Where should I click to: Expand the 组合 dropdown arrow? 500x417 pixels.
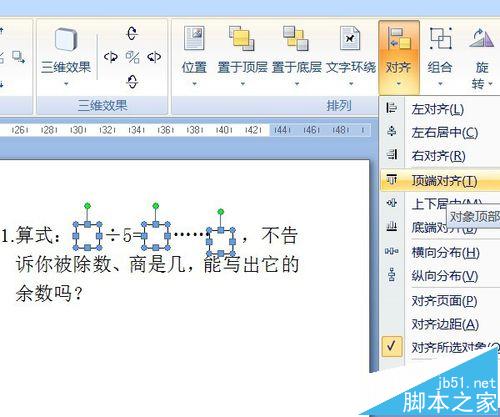click(440, 84)
